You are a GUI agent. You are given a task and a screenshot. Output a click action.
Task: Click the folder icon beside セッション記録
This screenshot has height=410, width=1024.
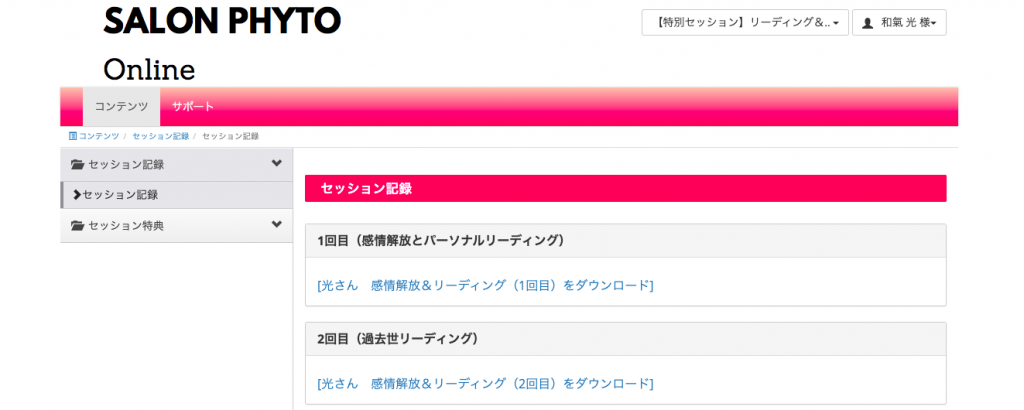[78, 165]
